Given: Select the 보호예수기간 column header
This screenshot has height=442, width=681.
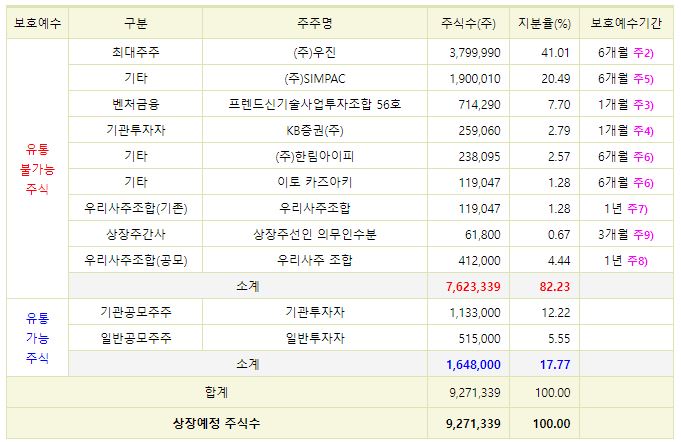Looking at the screenshot, I should point(626,23).
